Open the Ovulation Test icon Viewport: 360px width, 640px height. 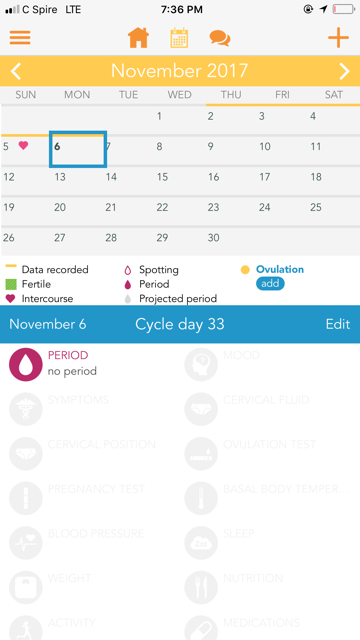pyautogui.click(x=201, y=454)
